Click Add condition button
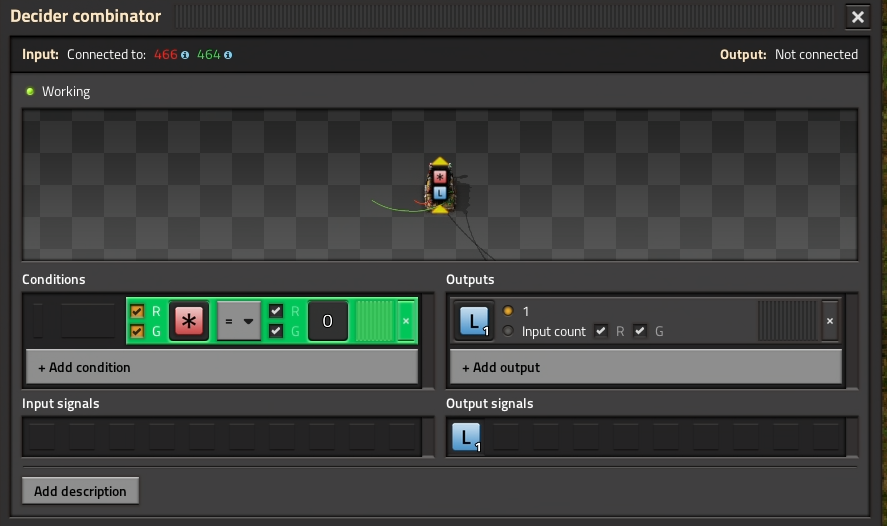Screen dimensions: 887x526 tap(222, 367)
